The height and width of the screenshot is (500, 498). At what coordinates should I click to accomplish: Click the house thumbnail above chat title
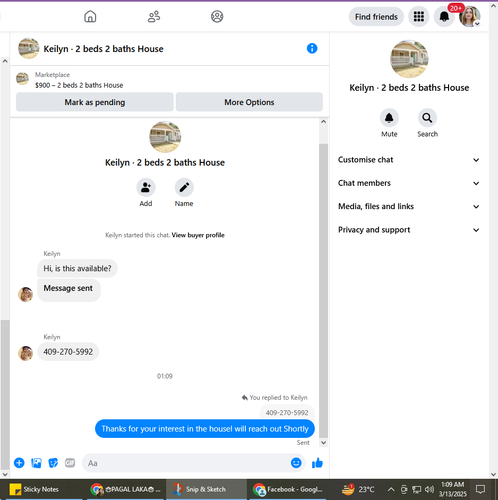click(165, 137)
